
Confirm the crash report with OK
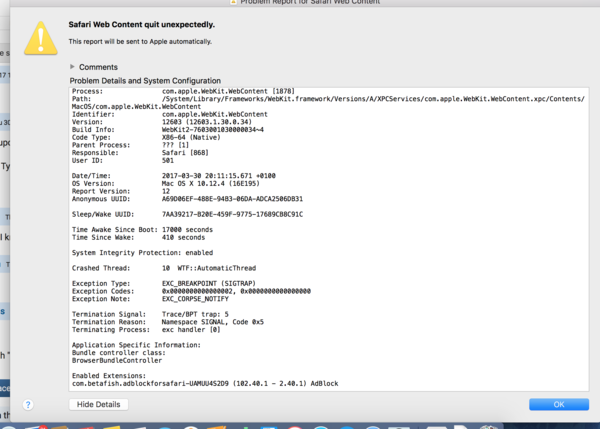559,404
